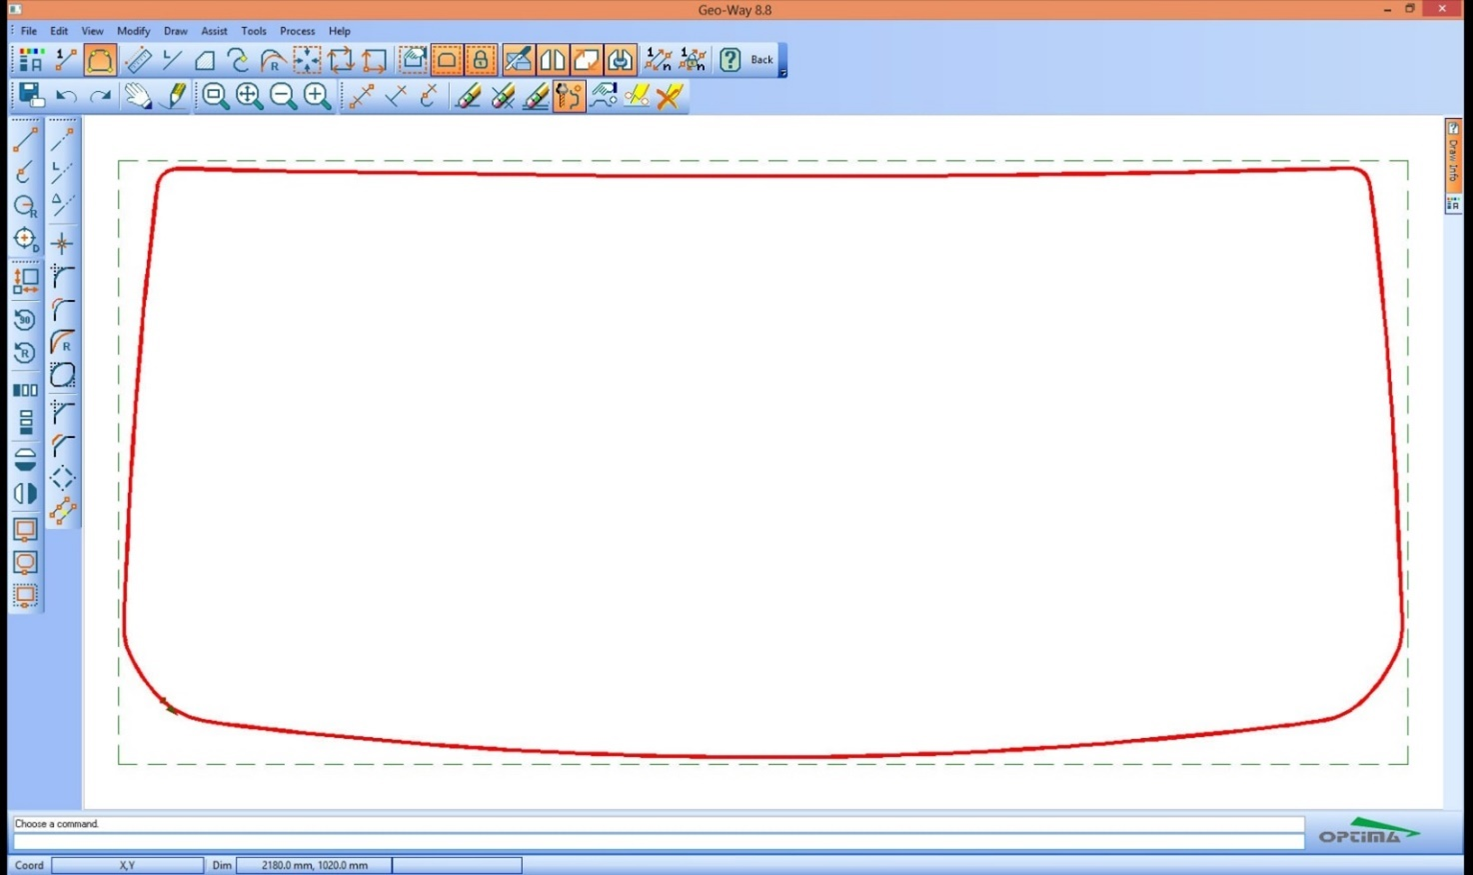
Task: Click the Back button in toolbar
Action: (762, 60)
